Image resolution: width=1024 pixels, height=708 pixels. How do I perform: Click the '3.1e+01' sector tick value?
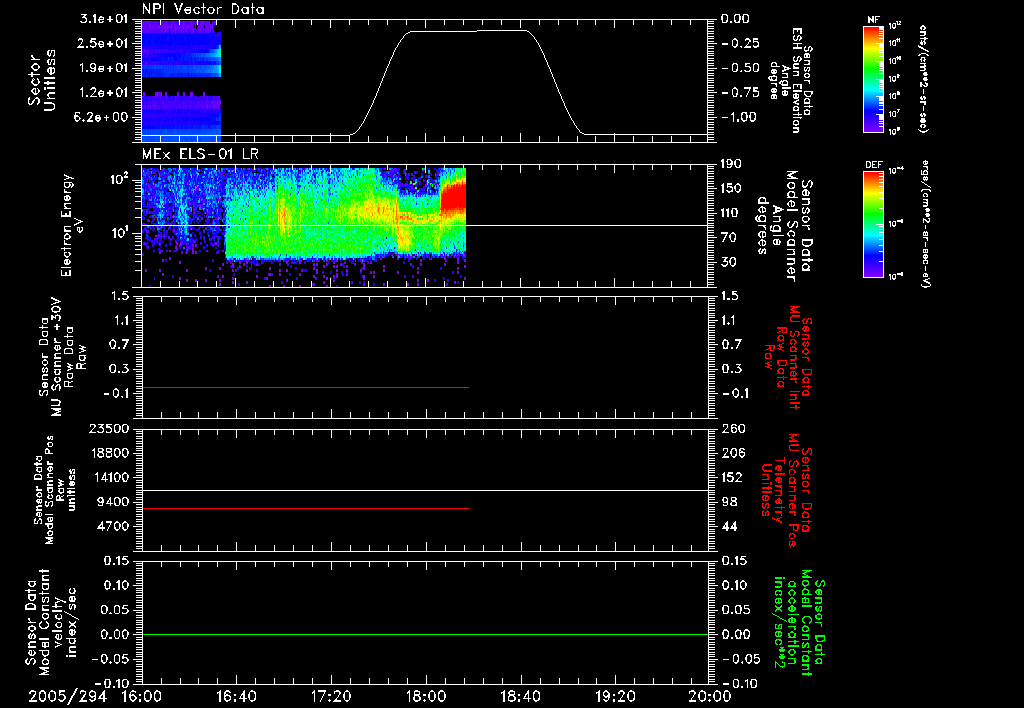tap(103, 18)
